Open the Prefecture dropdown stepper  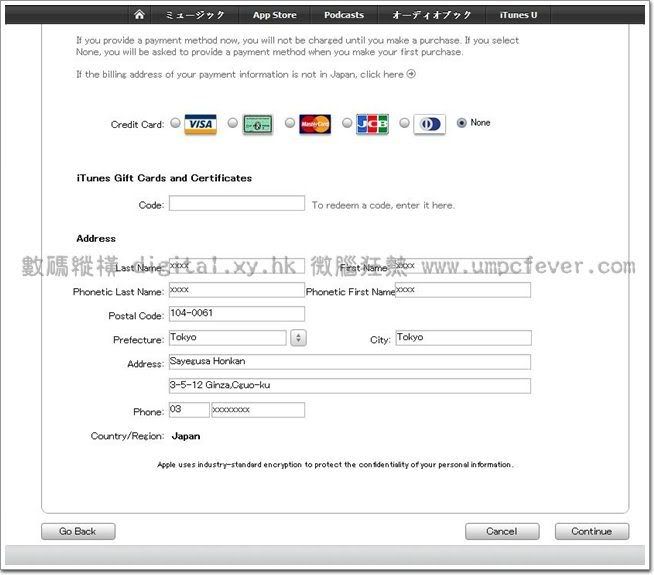(298, 339)
